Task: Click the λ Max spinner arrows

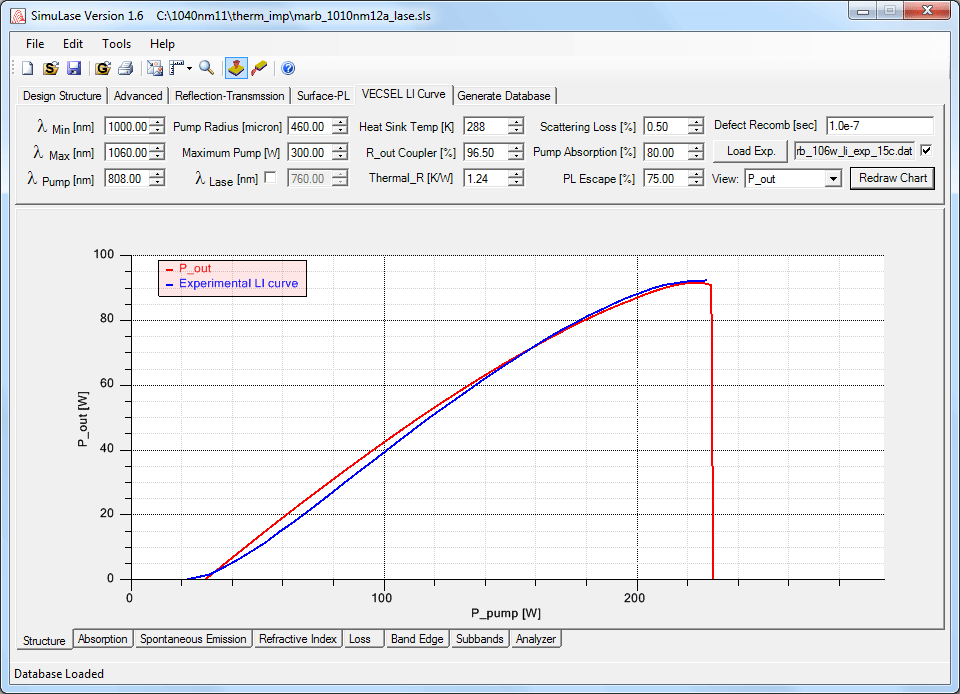Action: click(157, 152)
